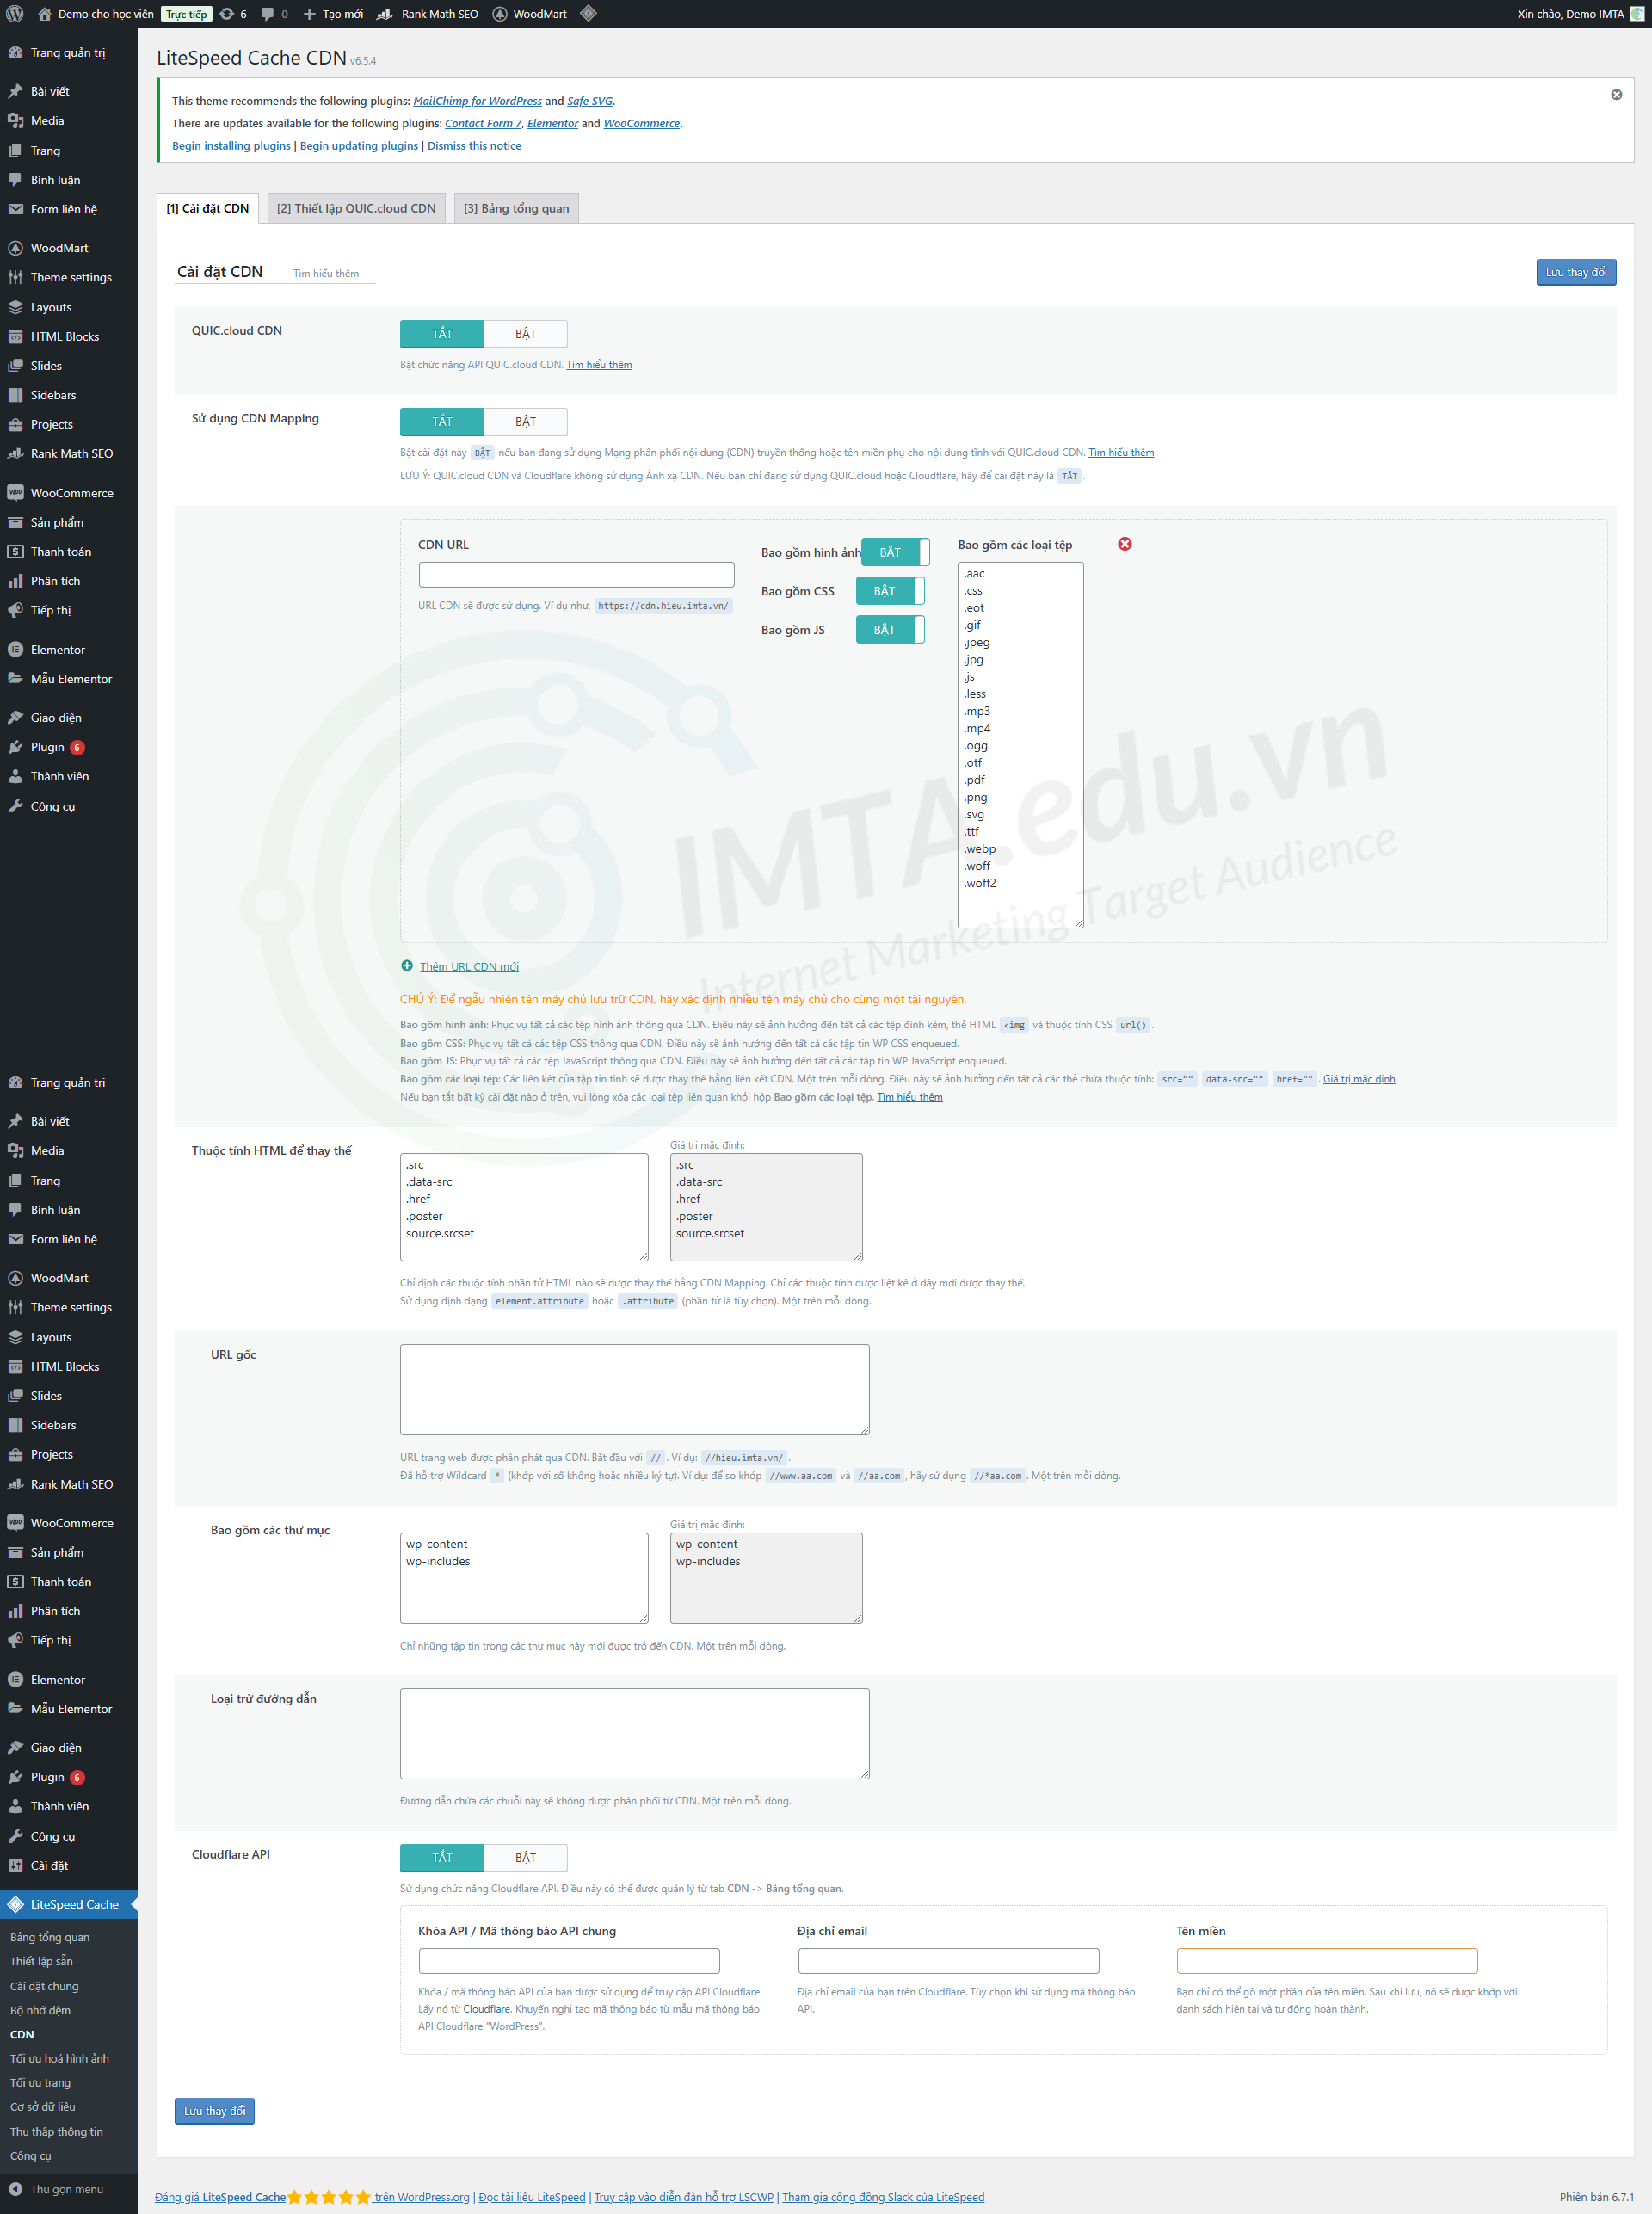This screenshot has width=1652, height=2214.
Task: Open Bảng tổng quan in LiteSpeed submenu
Action: pyautogui.click(x=50, y=1937)
